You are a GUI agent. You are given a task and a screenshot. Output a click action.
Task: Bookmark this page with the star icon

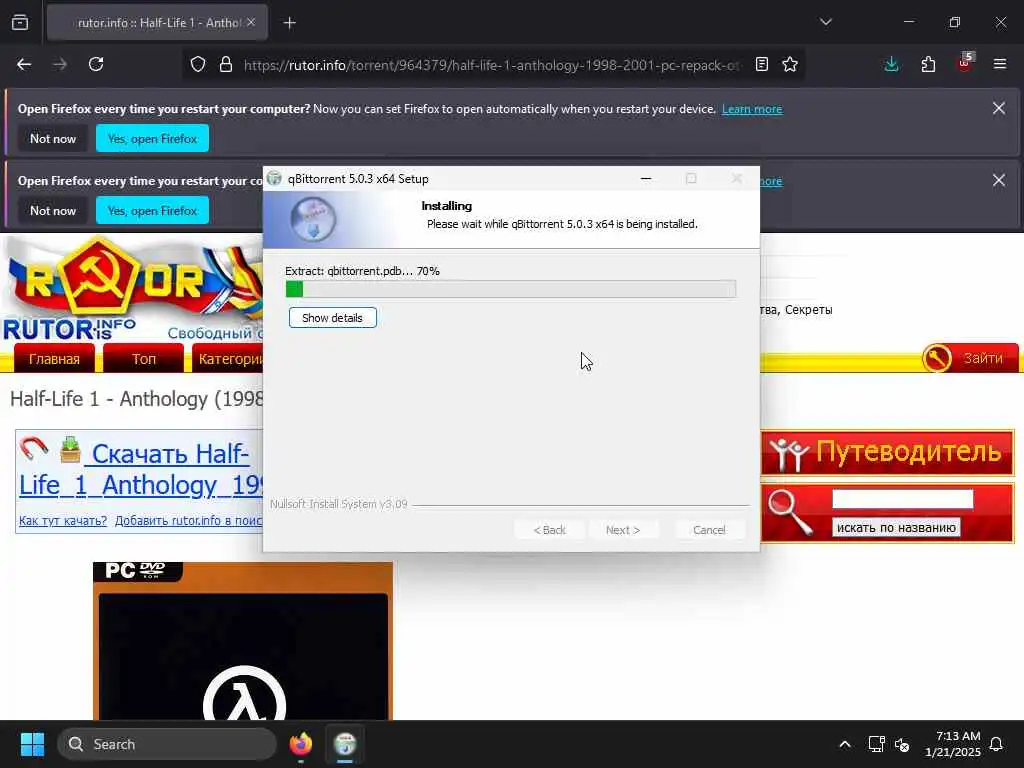pyautogui.click(x=790, y=65)
